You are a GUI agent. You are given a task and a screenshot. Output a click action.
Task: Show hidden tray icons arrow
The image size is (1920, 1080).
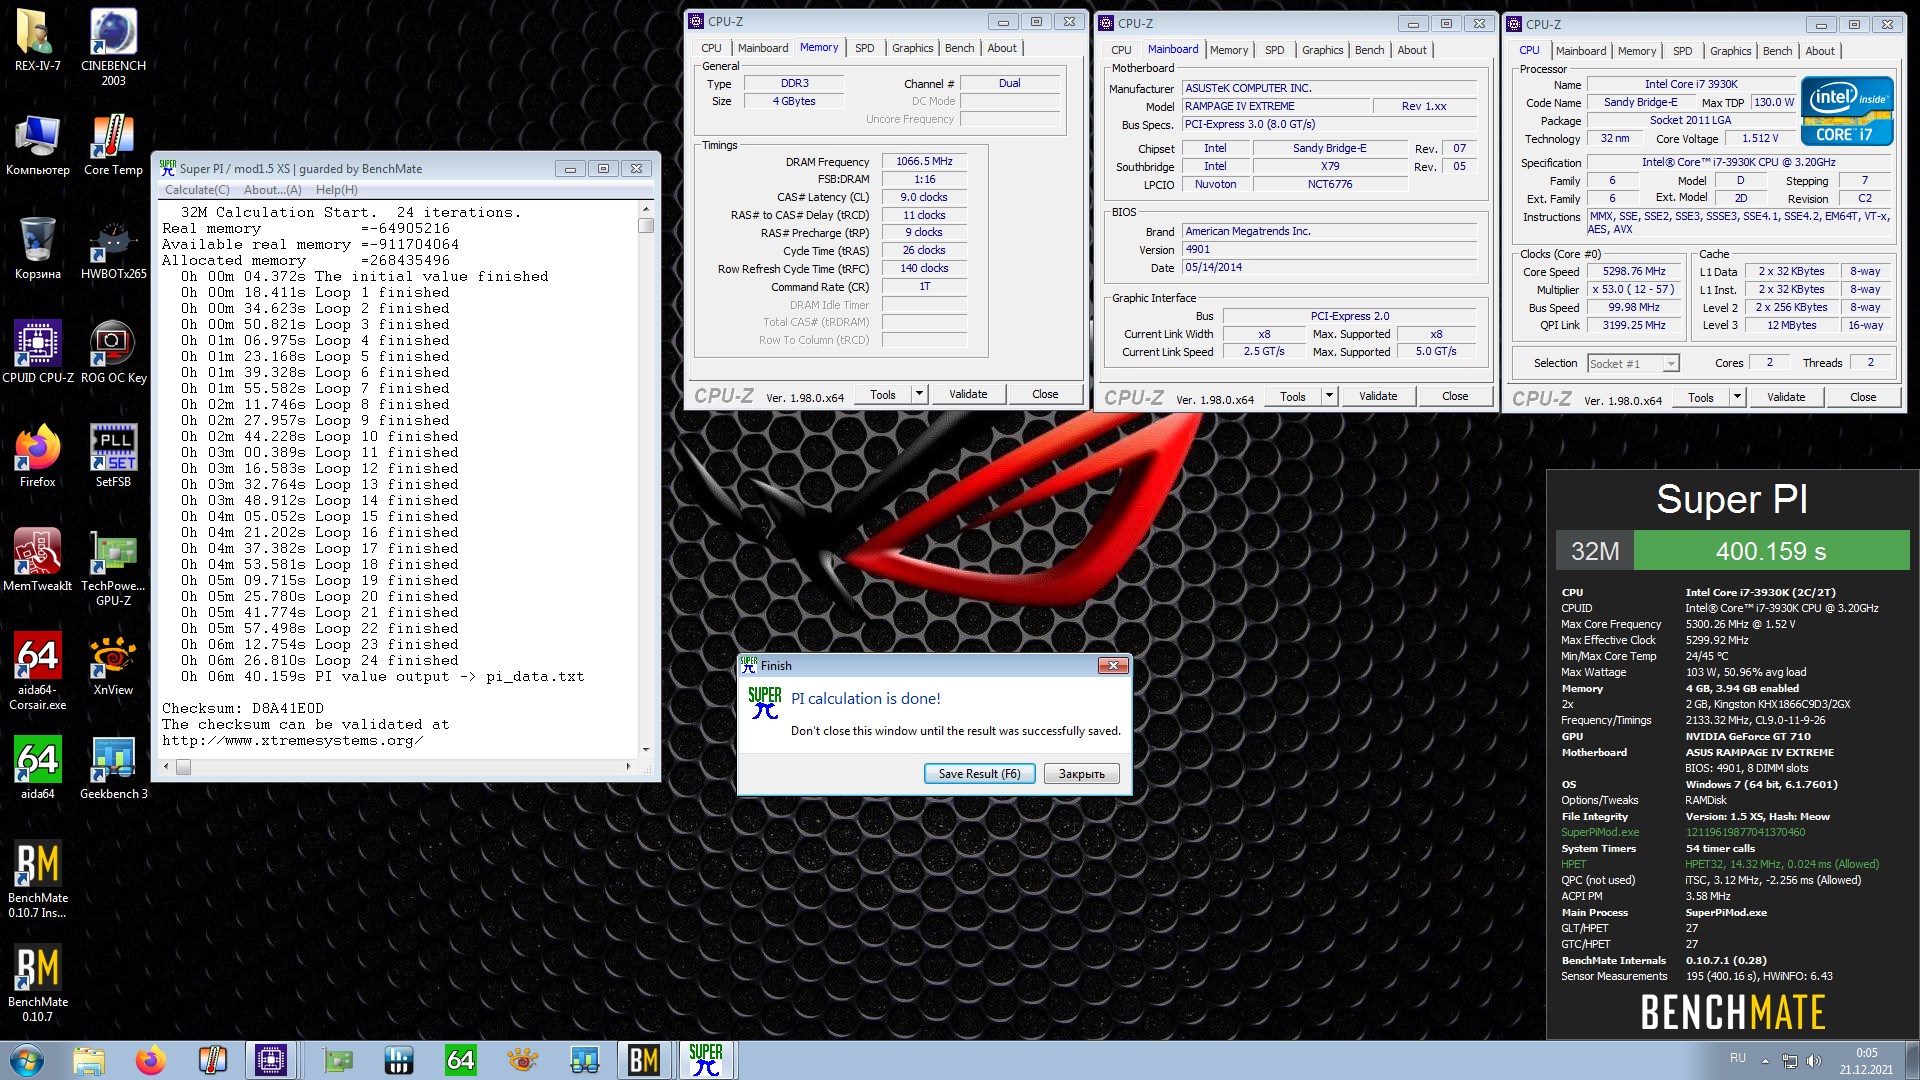click(x=1766, y=1060)
